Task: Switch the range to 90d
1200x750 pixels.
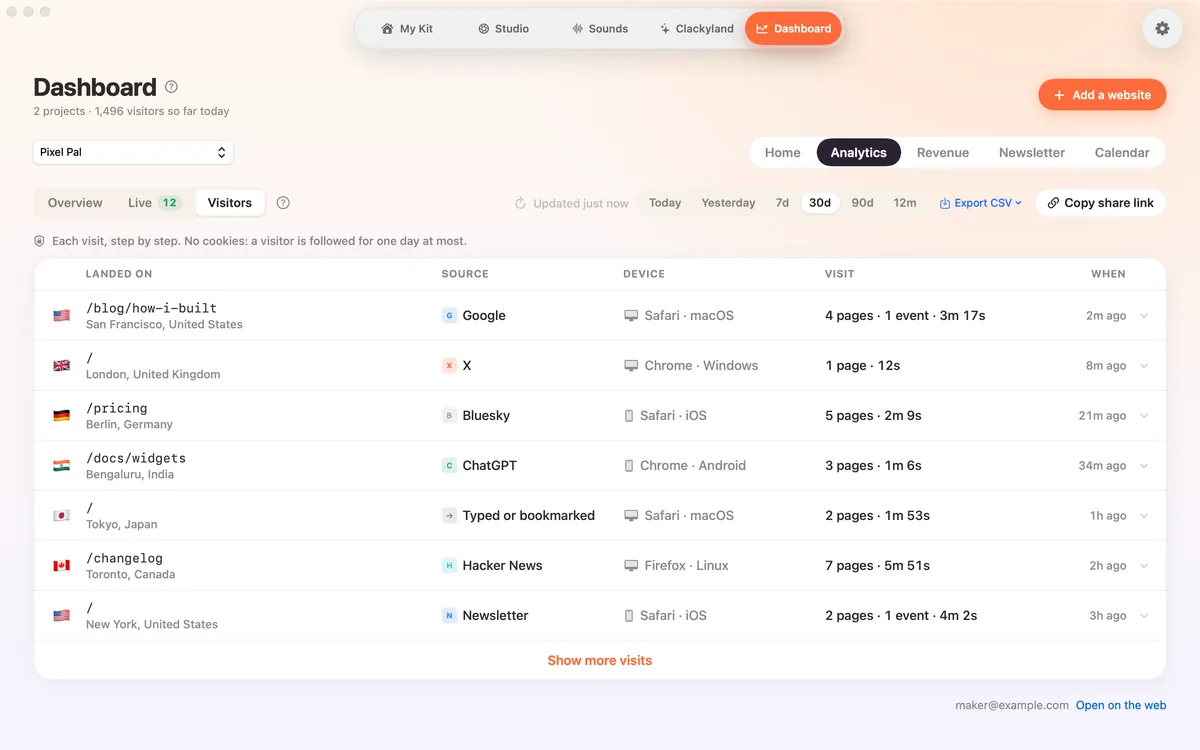Action: [x=862, y=203]
